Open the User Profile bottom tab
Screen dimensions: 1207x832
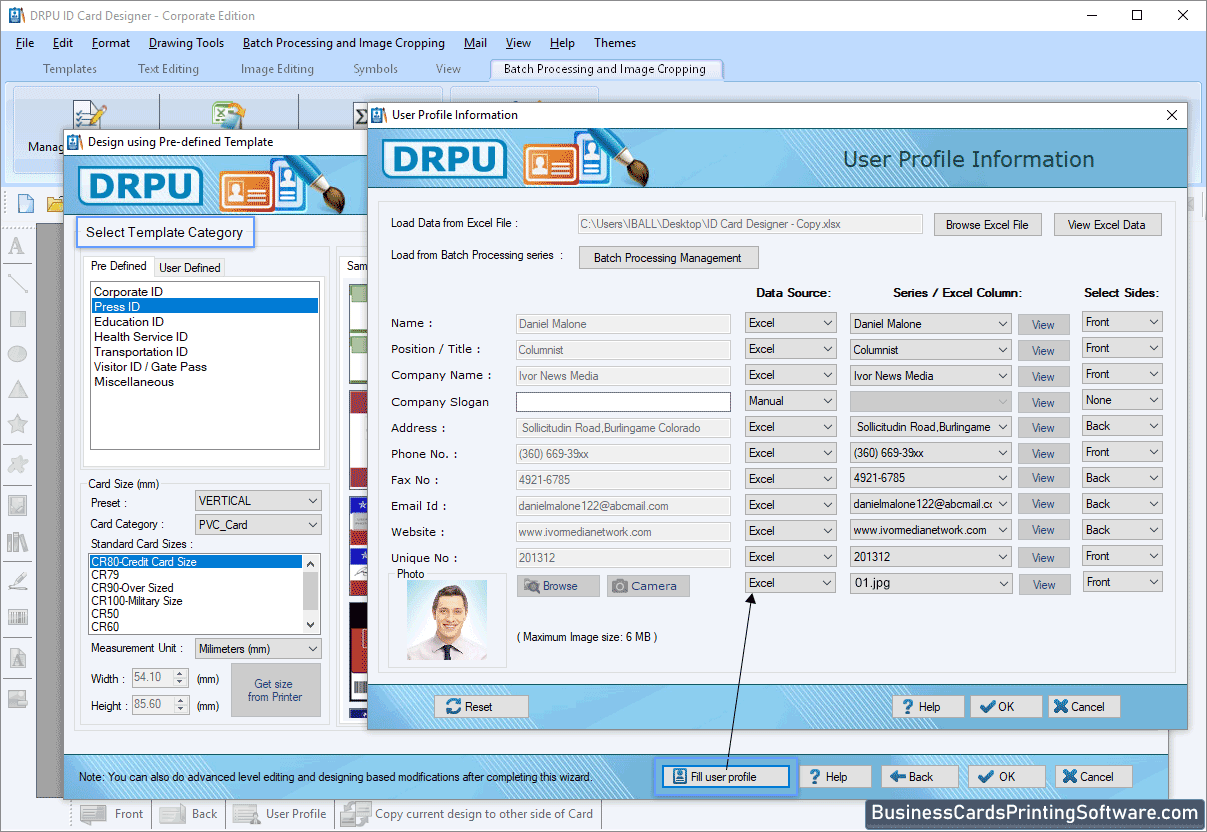pyautogui.click(x=281, y=814)
